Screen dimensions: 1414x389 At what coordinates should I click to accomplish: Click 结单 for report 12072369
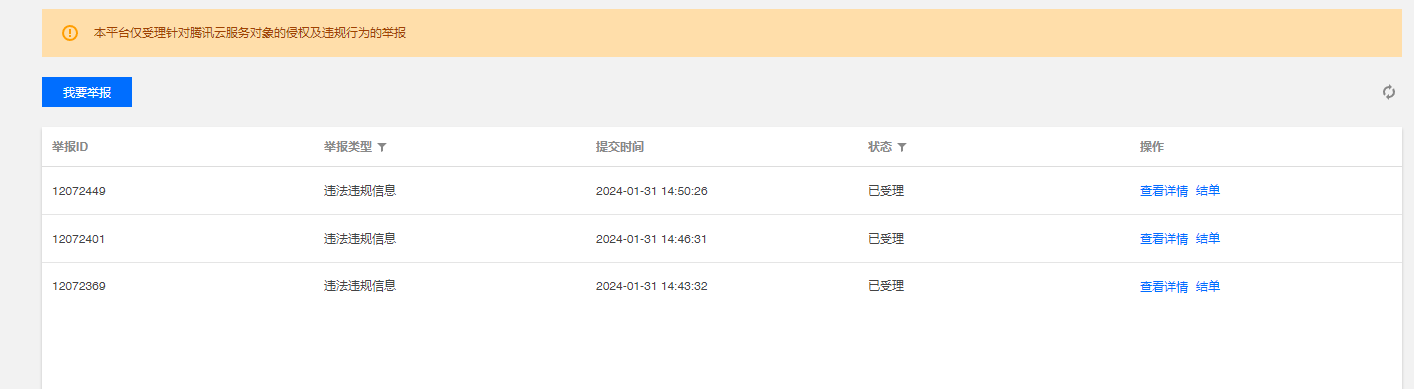(1208, 287)
